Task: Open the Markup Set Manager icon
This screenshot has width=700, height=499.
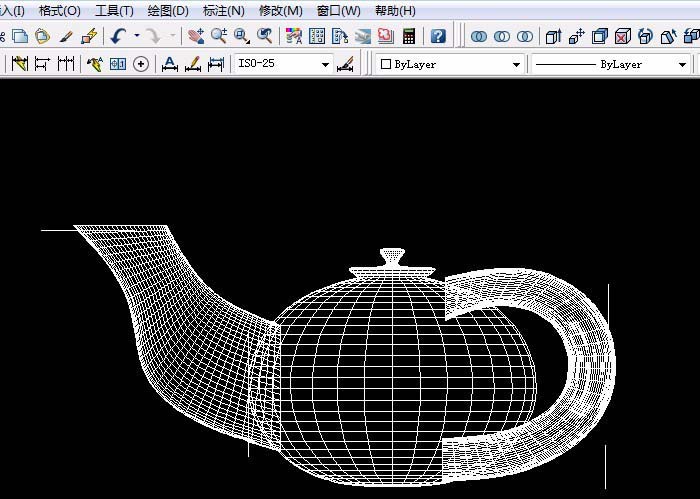Action: tap(386, 36)
